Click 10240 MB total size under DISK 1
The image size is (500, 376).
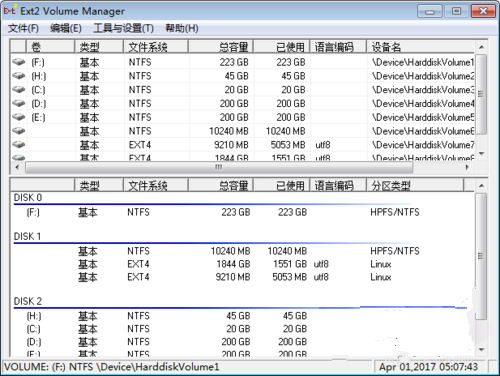(230, 251)
